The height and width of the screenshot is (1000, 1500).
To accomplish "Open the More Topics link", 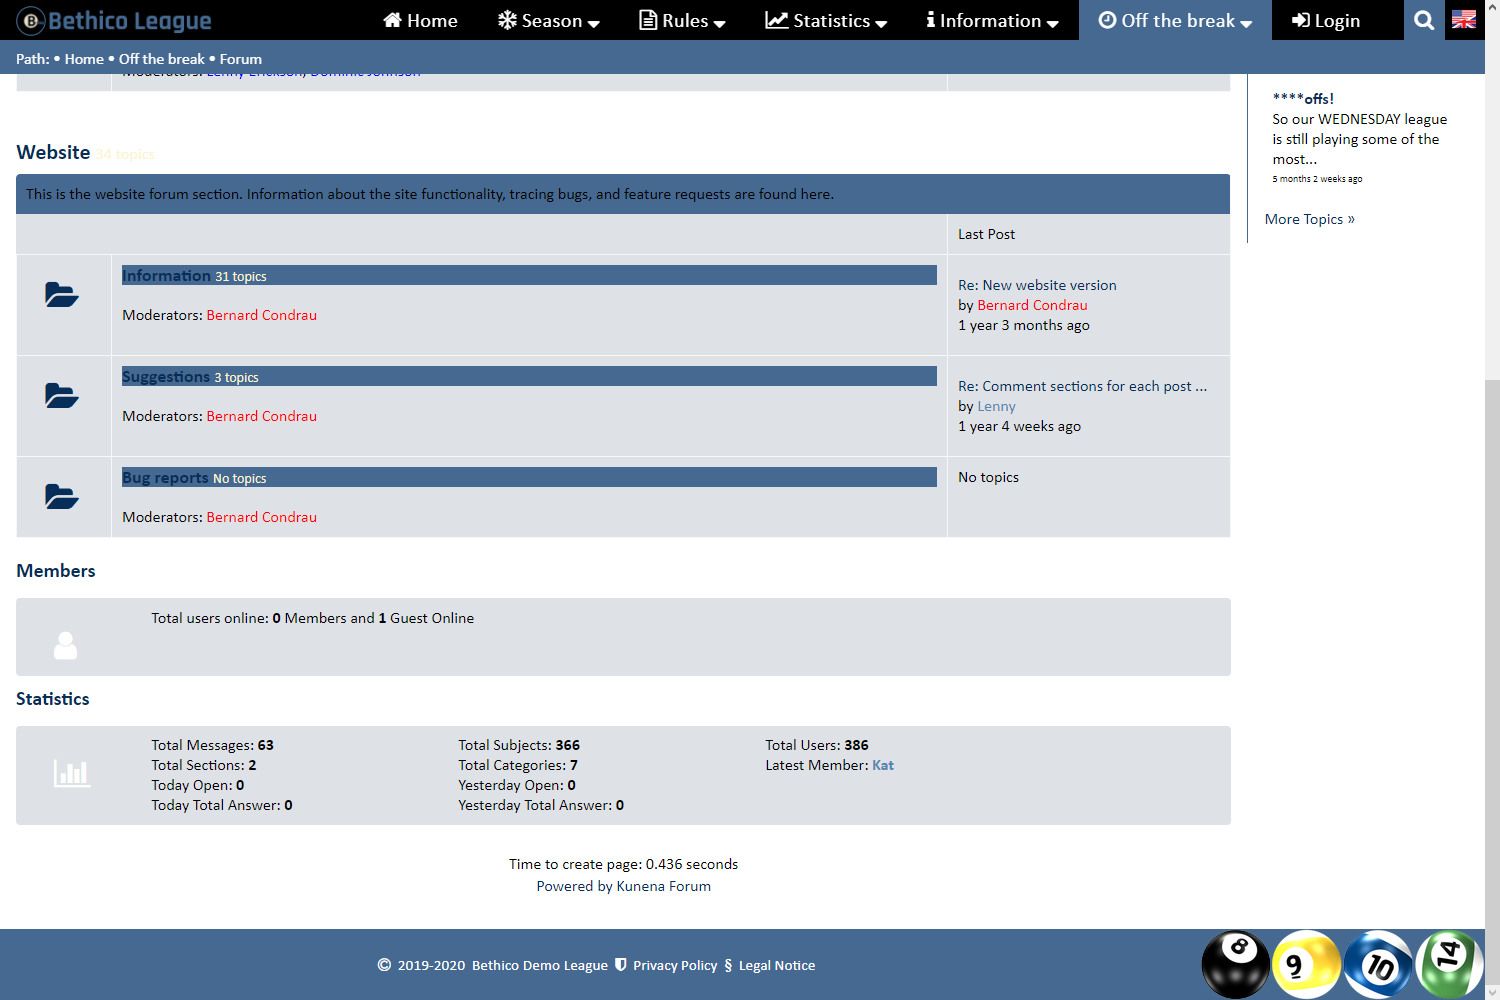I will [x=1309, y=219].
